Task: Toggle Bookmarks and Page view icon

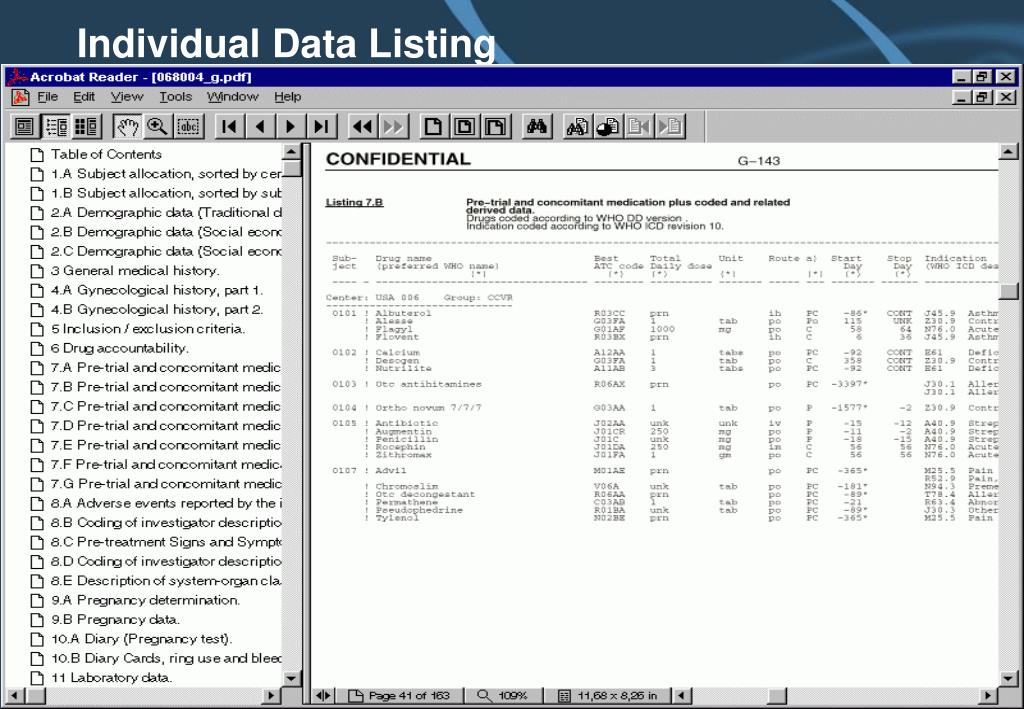Action: click(56, 126)
